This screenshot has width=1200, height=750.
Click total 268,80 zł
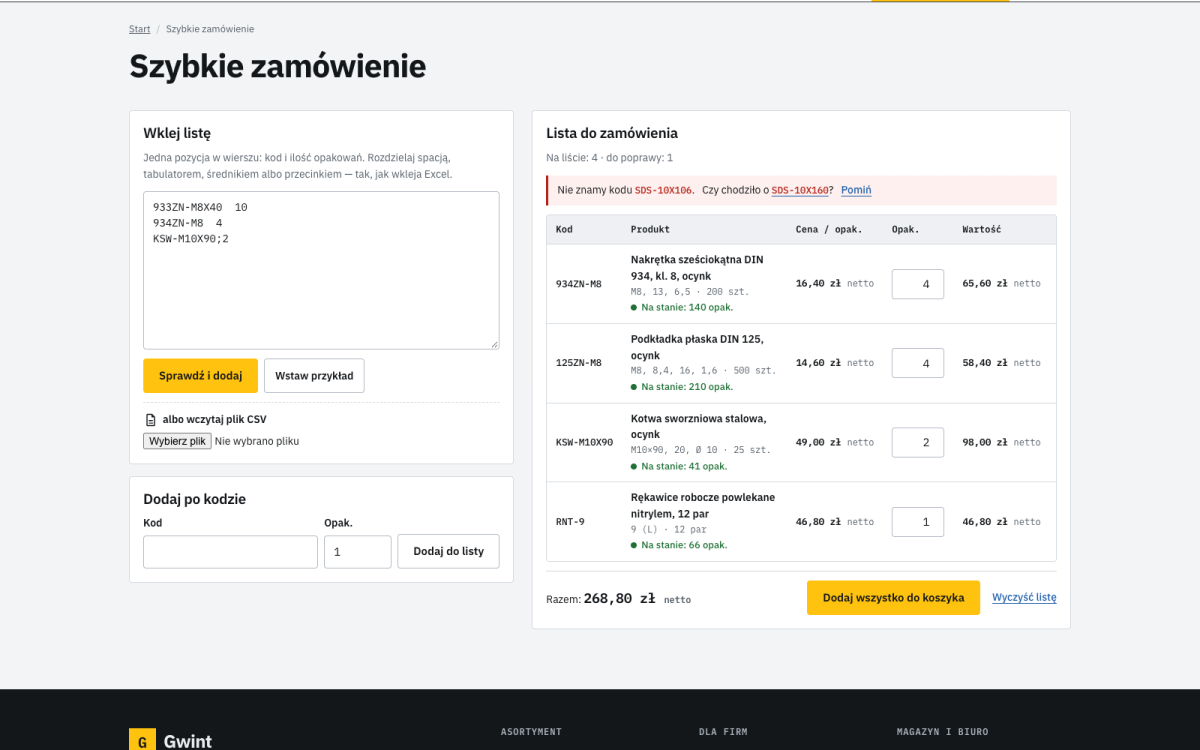[x=619, y=599]
